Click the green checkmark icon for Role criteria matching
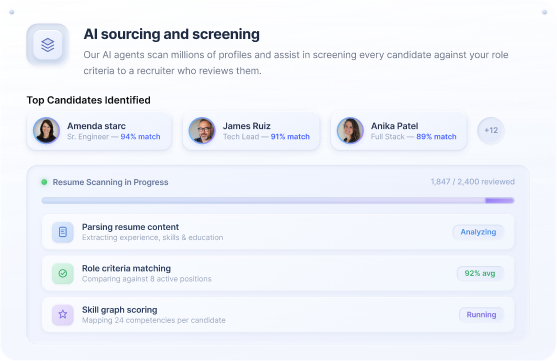Screen dimensions: 557x361 pos(63,273)
